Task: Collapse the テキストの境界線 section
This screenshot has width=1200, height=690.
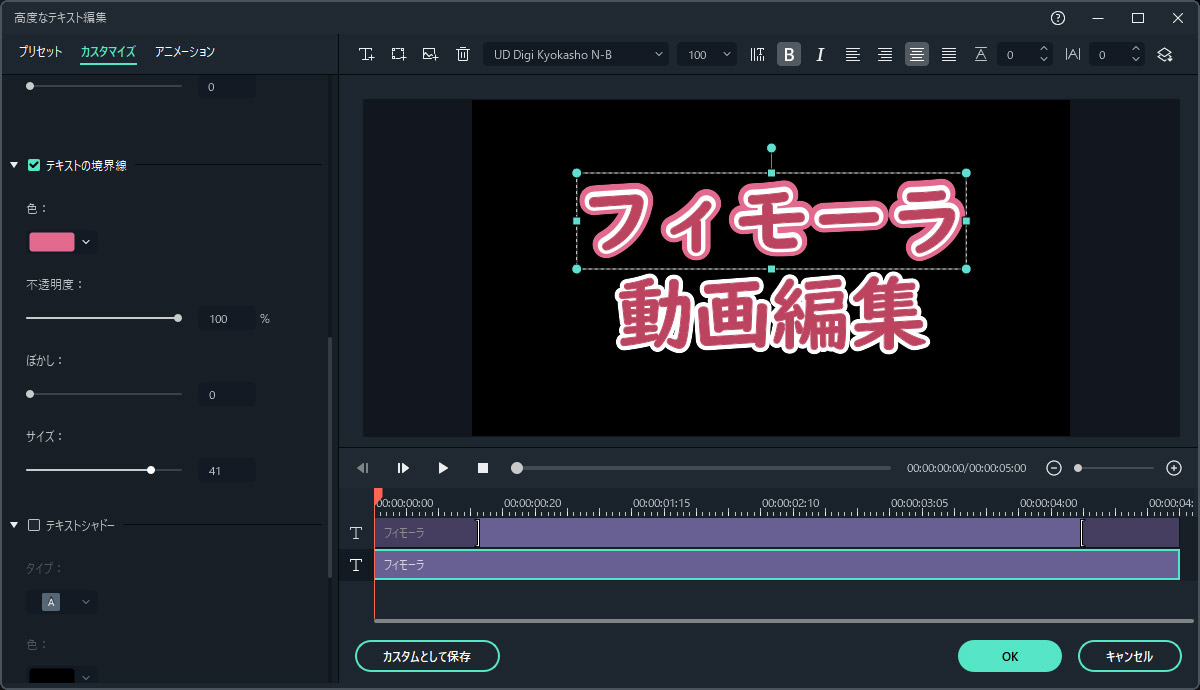Action: (x=14, y=165)
